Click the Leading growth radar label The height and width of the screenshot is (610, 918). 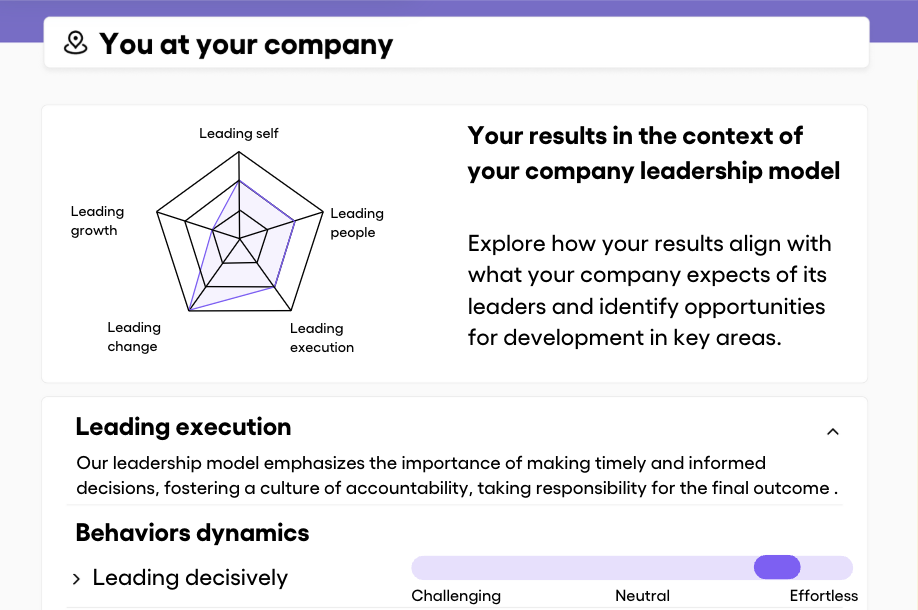click(x=97, y=221)
